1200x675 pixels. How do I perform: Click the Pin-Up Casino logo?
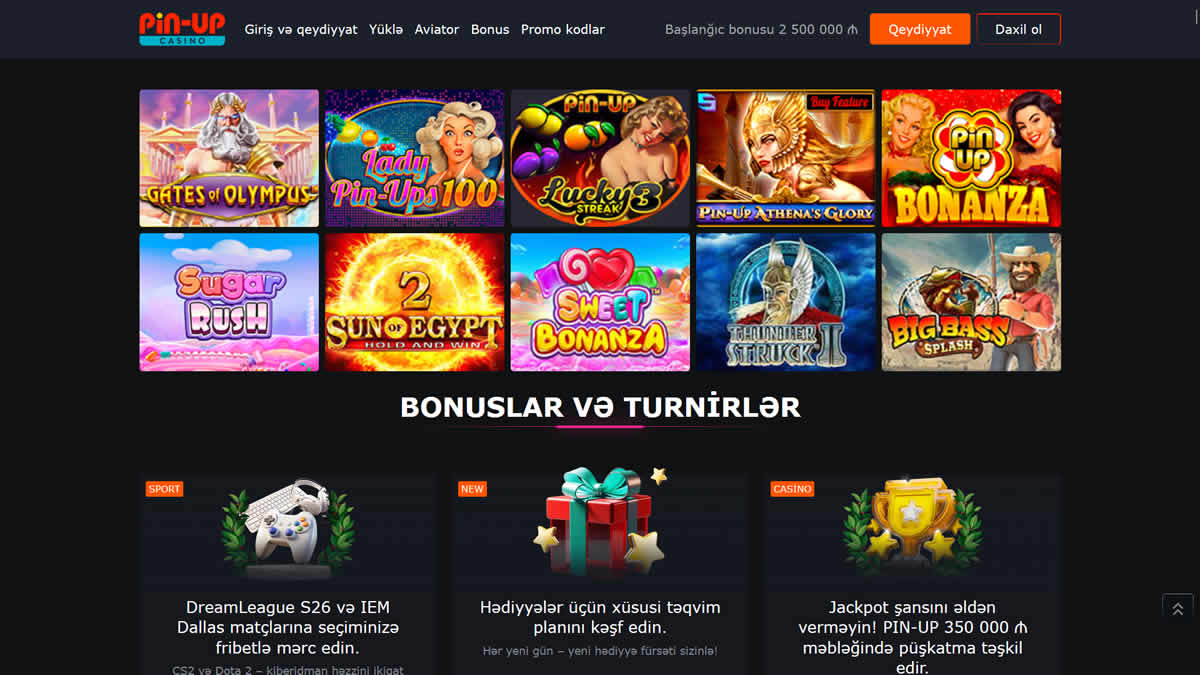pyautogui.click(x=182, y=29)
